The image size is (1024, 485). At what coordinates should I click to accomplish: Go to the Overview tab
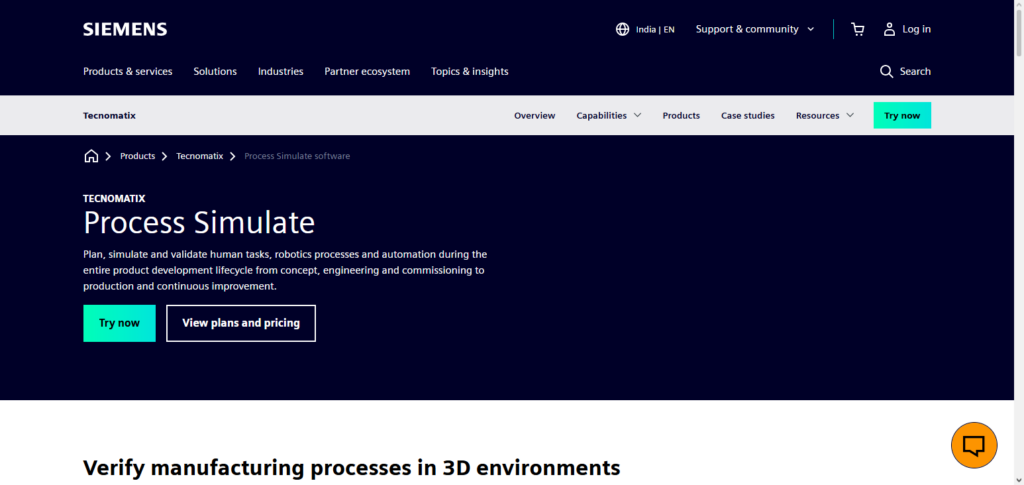point(534,116)
